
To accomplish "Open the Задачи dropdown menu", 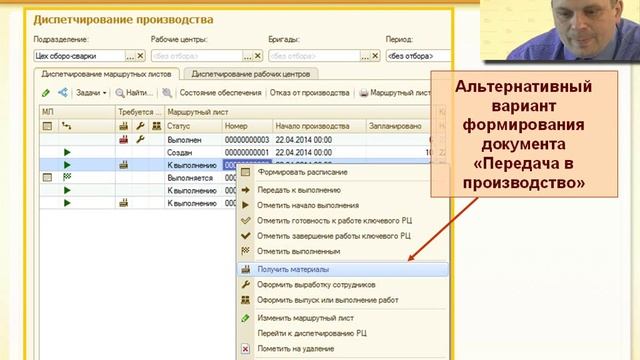I will (x=91, y=93).
